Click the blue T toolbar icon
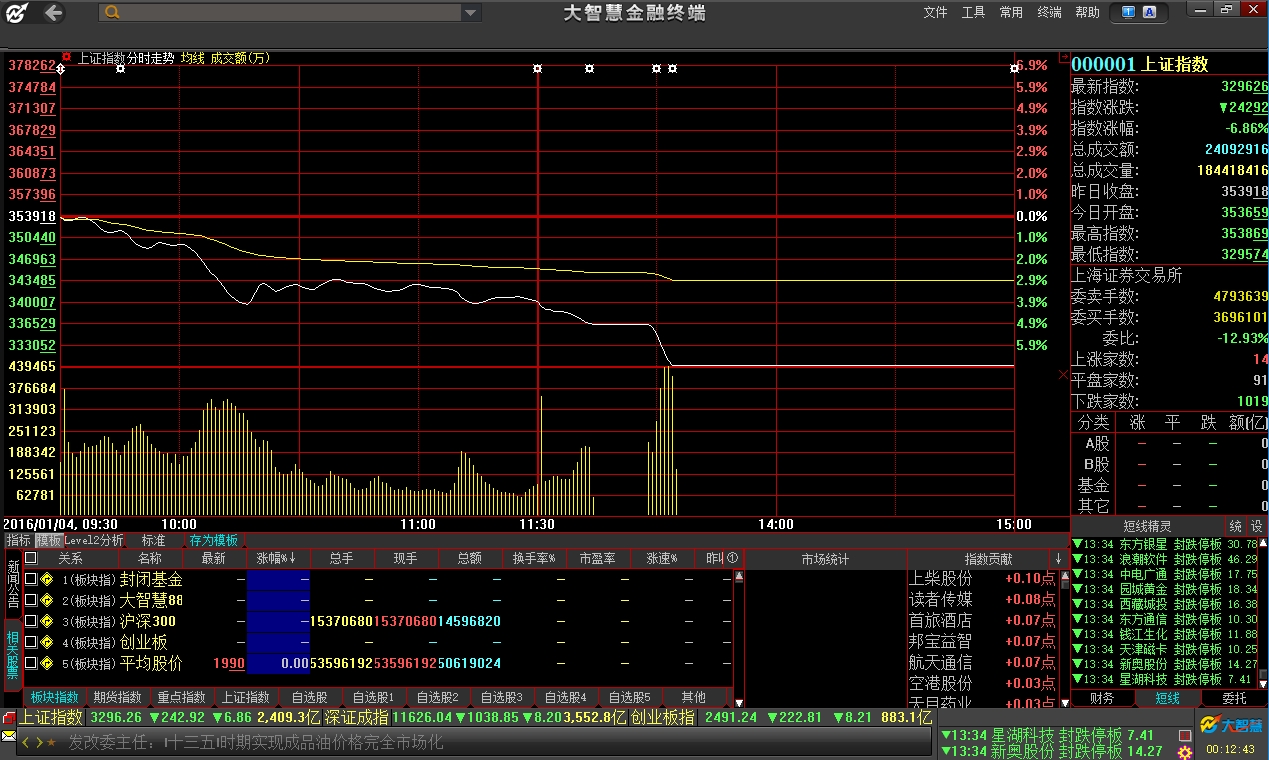1269x760 pixels. [1128, 12]
